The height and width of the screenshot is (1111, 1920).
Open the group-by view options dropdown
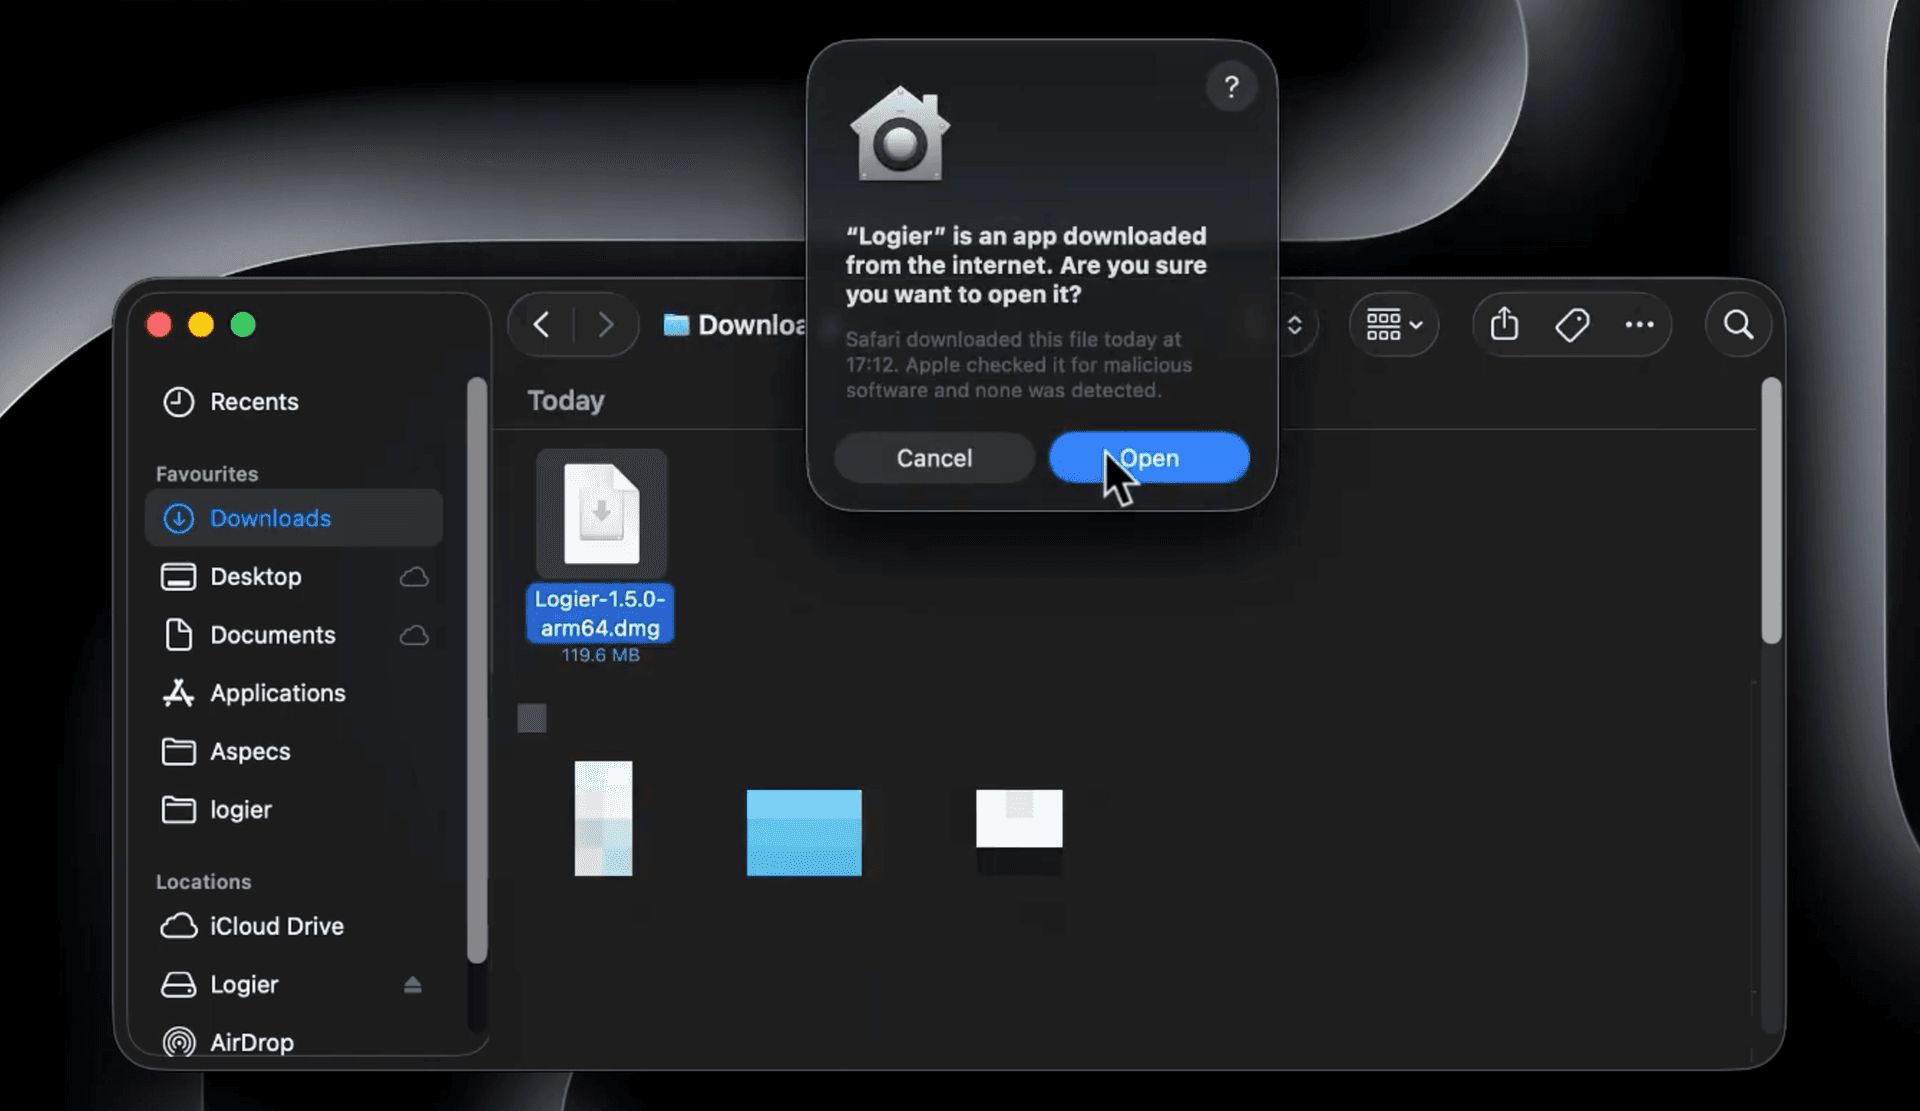pyautogui.click(x=1394, y=325)
